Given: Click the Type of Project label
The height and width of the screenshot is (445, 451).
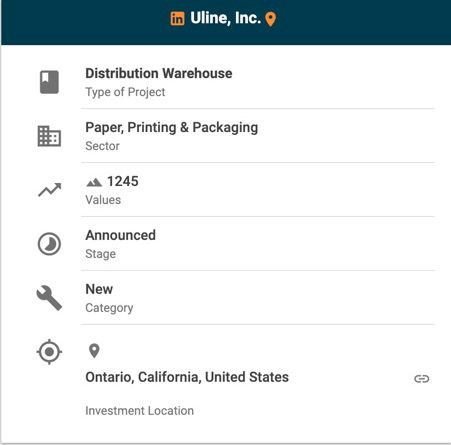Looking at the screenshot, I should (x=125, y=92).
